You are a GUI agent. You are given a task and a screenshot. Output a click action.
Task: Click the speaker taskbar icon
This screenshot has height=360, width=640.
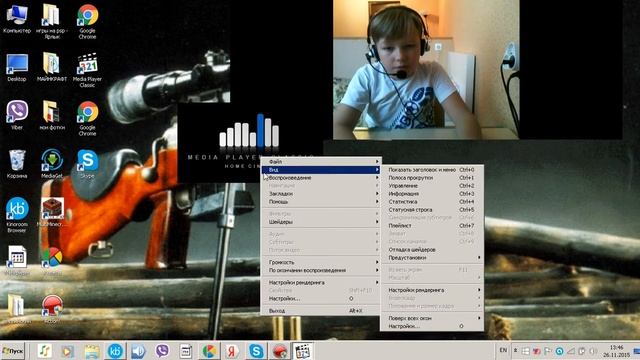coord(138,351)
